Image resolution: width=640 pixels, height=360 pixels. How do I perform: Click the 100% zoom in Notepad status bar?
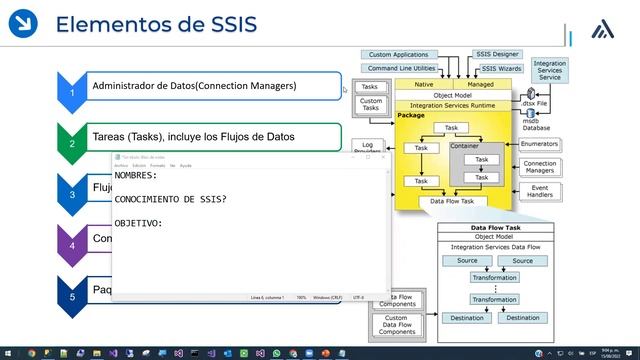point(301,298)
